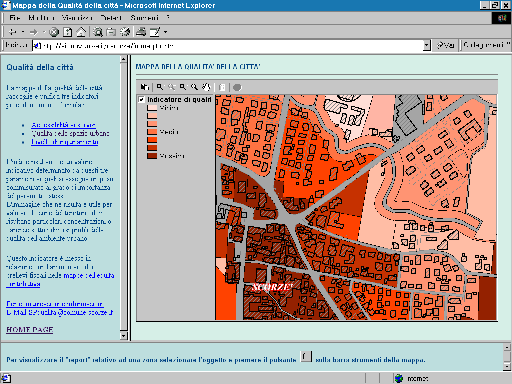Stop page loading in browser toolbar
The width and height of the screenshot is (512, 384).
pyautogui.click(x=54, y=32)
